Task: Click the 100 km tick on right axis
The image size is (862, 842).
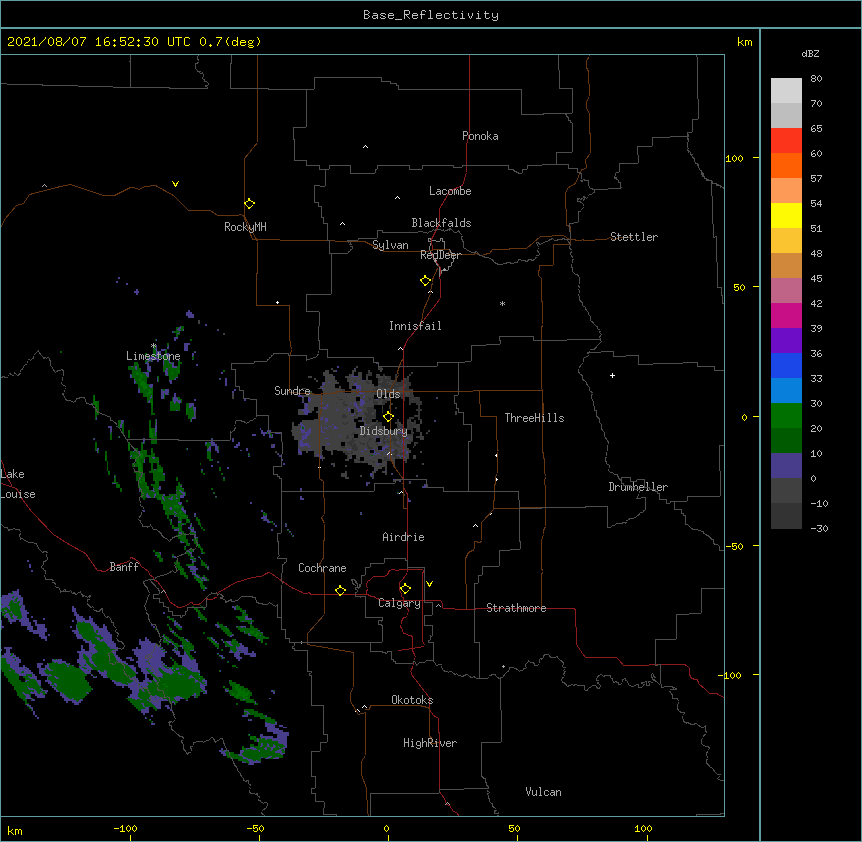Action: pyautogui.click(x=734, y=158)
